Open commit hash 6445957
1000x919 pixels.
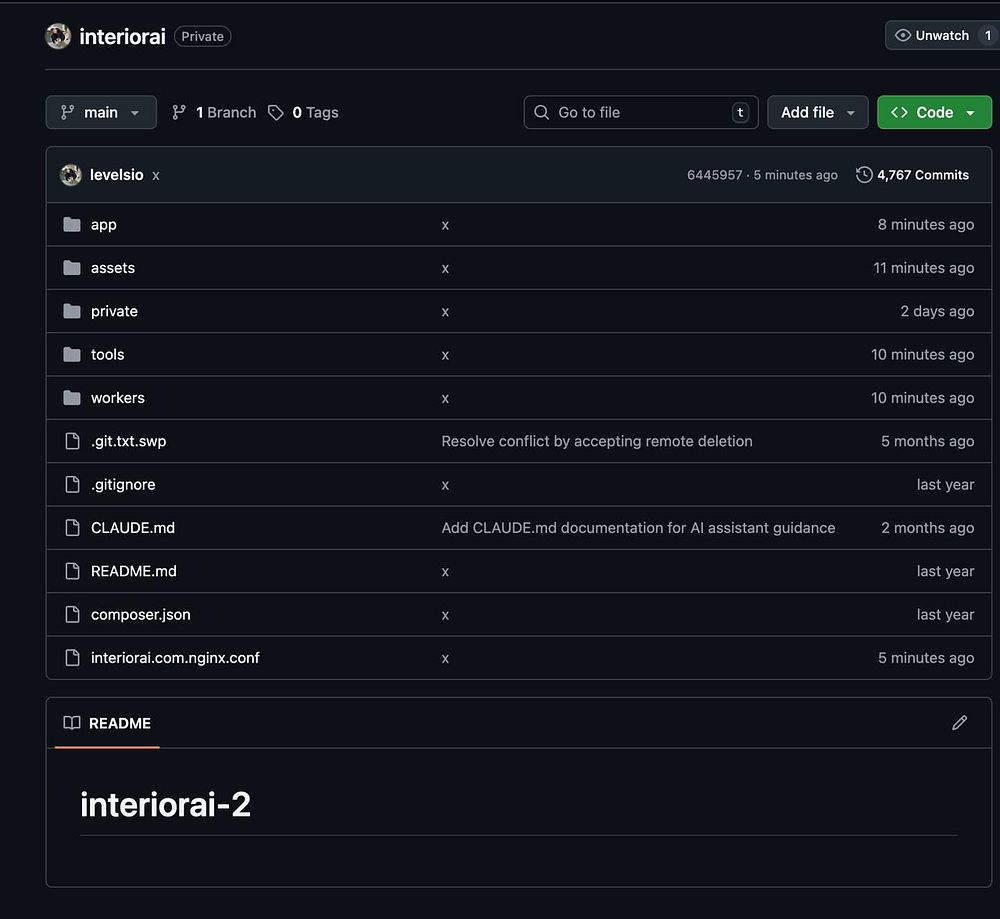pyautogui.click(x=714, y=175)
